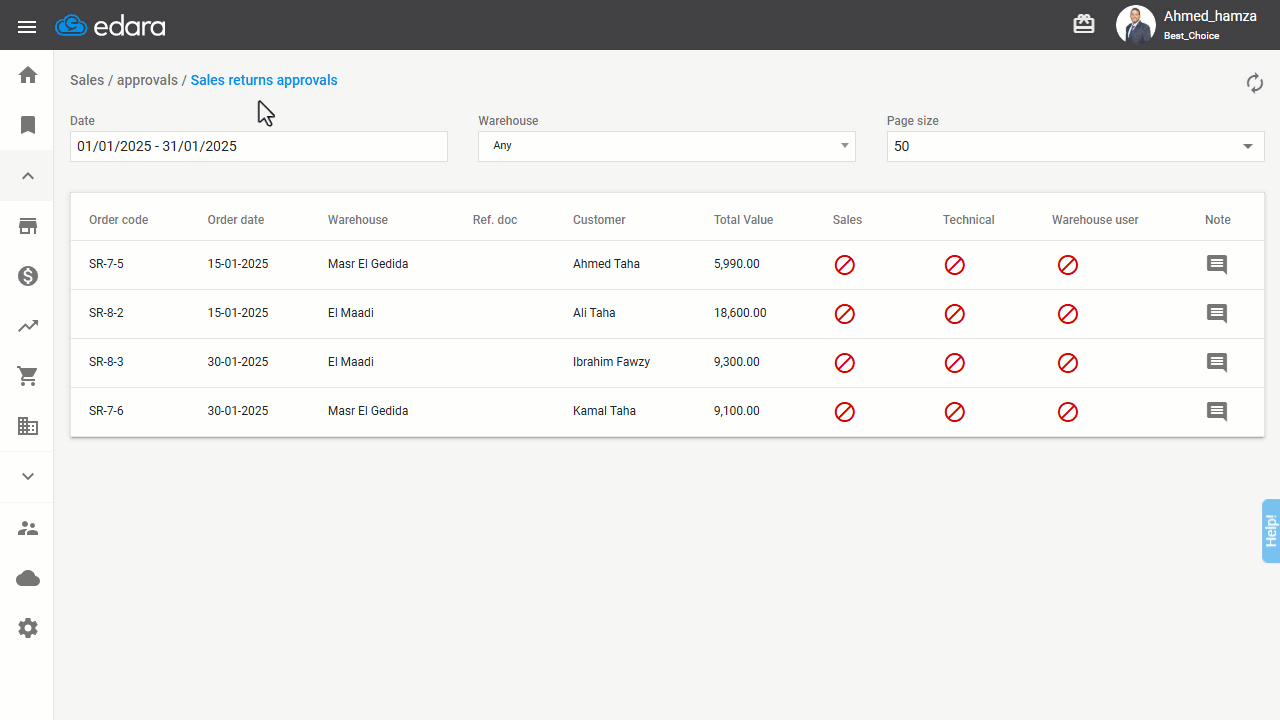The width and height of the screenshot is (1280, 720).
Task: Toggle Sales approval for SR-8-3
Action: click(845, 363)
